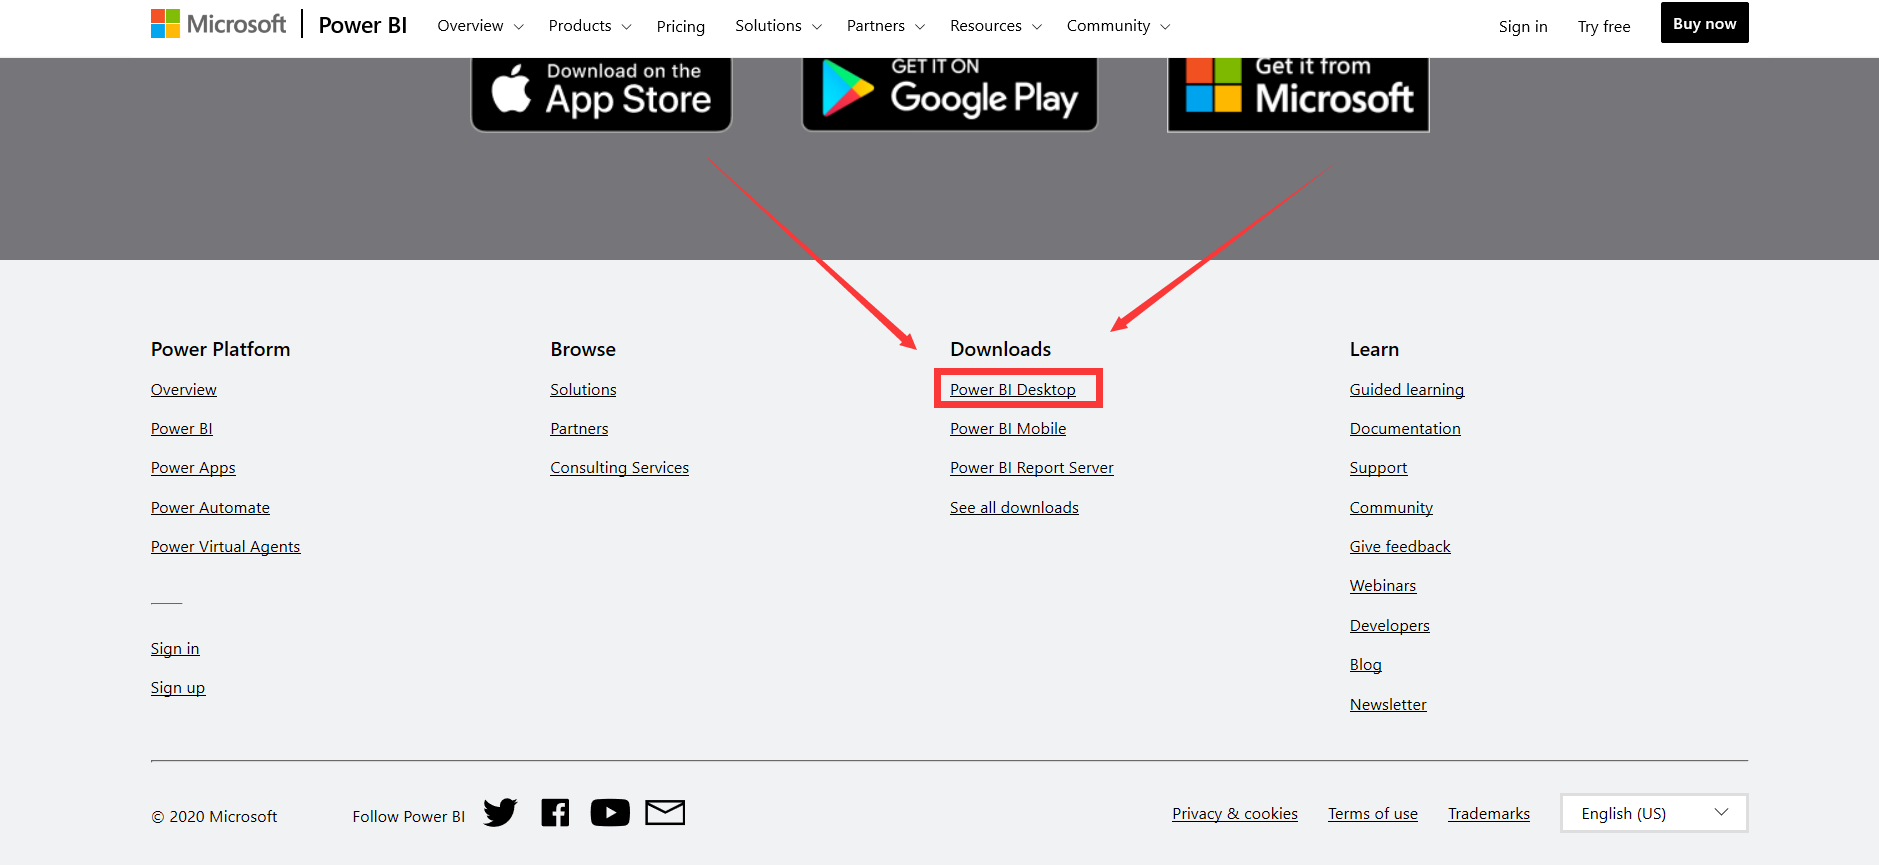The height and width of the screenshot is (865, 1879).
Task: Expand the Overview menu in header
Action: coord(480,26)
